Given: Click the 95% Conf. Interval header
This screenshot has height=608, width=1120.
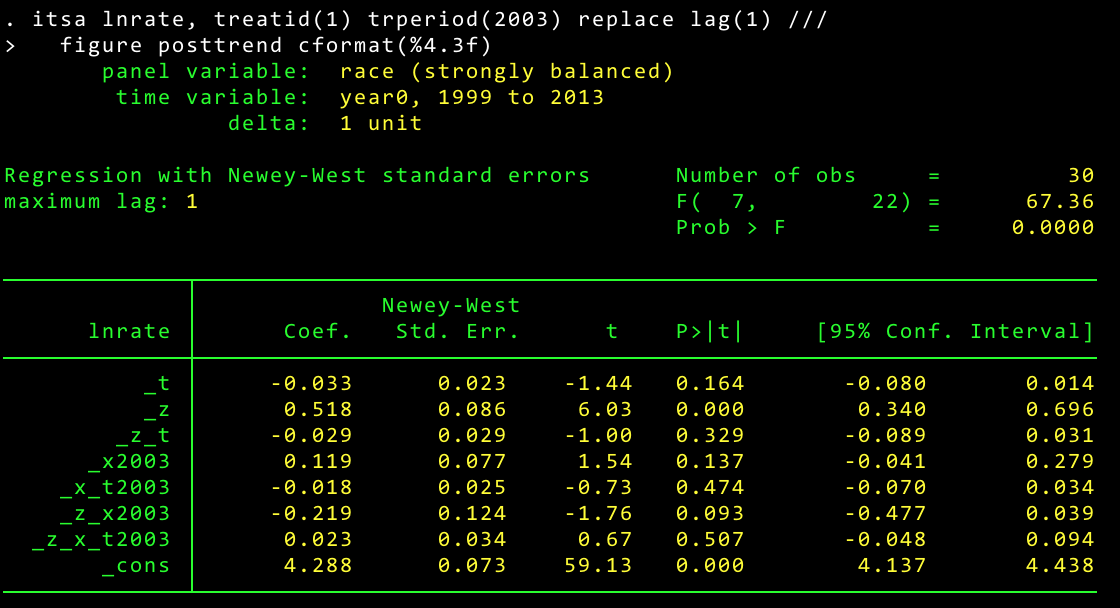Looking at the screenshot, I should click(x=955, y=331).
